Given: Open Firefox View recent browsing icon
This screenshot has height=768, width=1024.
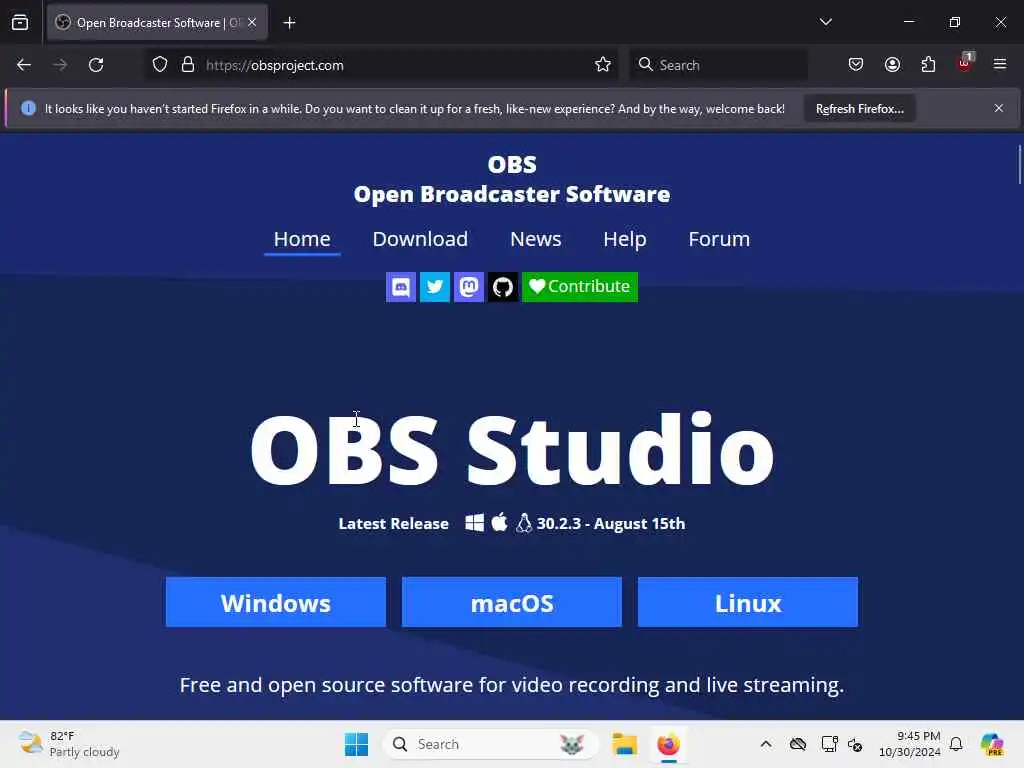Looking at the screenshot, I should pos(20,23).
